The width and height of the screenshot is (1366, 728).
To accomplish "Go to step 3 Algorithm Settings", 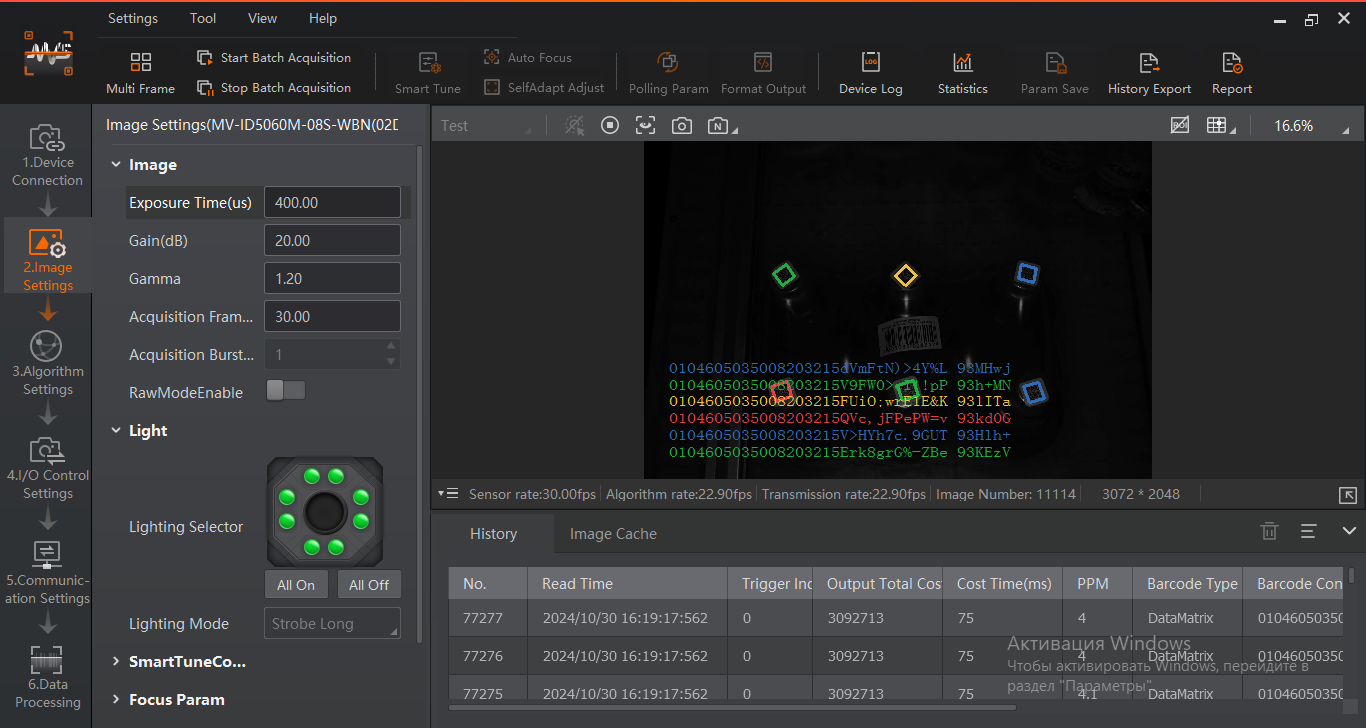I will [x=47, y=364].
